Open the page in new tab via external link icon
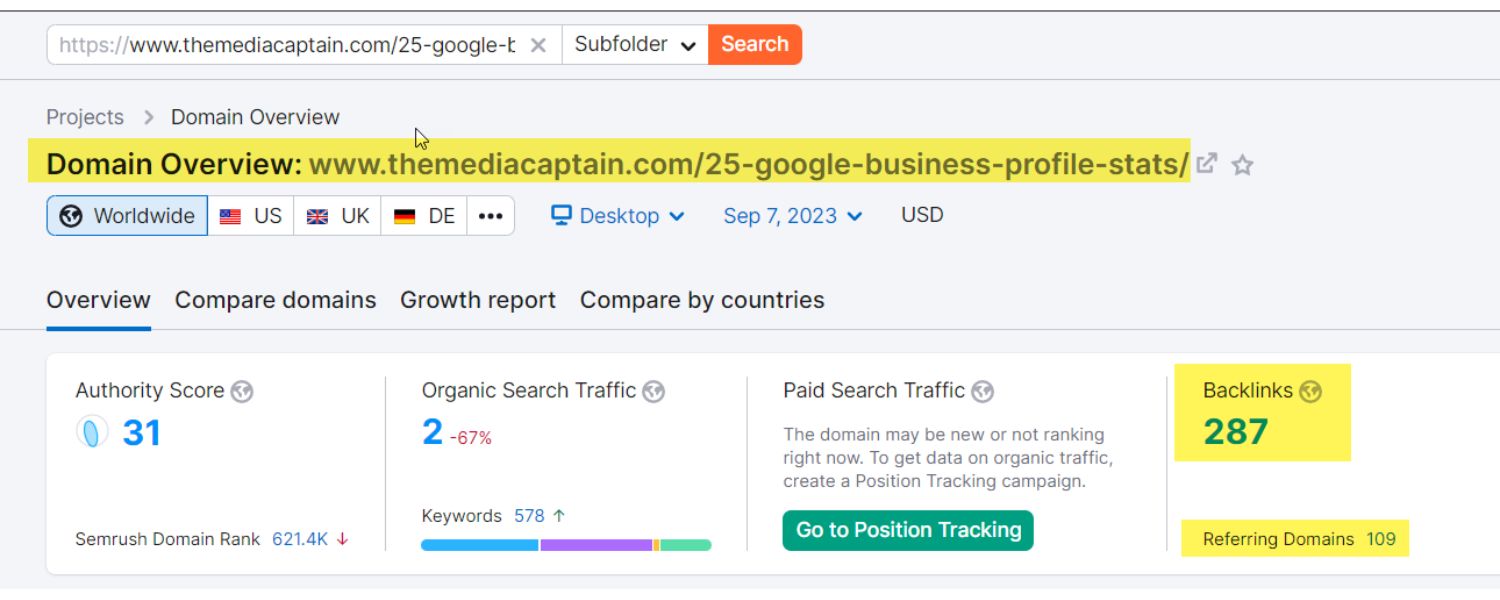1500x600 pixels. [1209, 164]
